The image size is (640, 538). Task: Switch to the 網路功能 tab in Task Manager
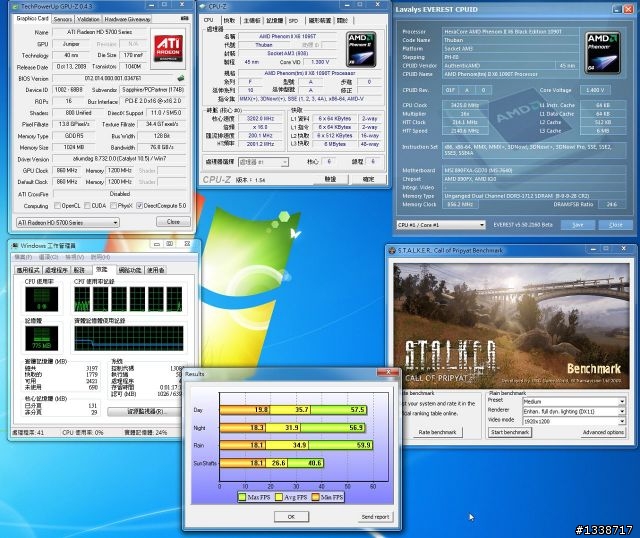[x=130, y=270]
